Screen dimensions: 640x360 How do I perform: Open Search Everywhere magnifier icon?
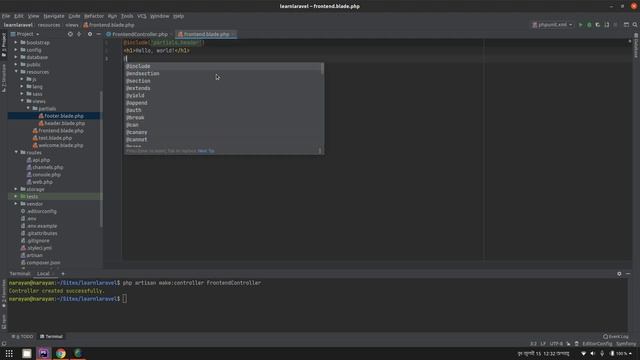(635, 25)
